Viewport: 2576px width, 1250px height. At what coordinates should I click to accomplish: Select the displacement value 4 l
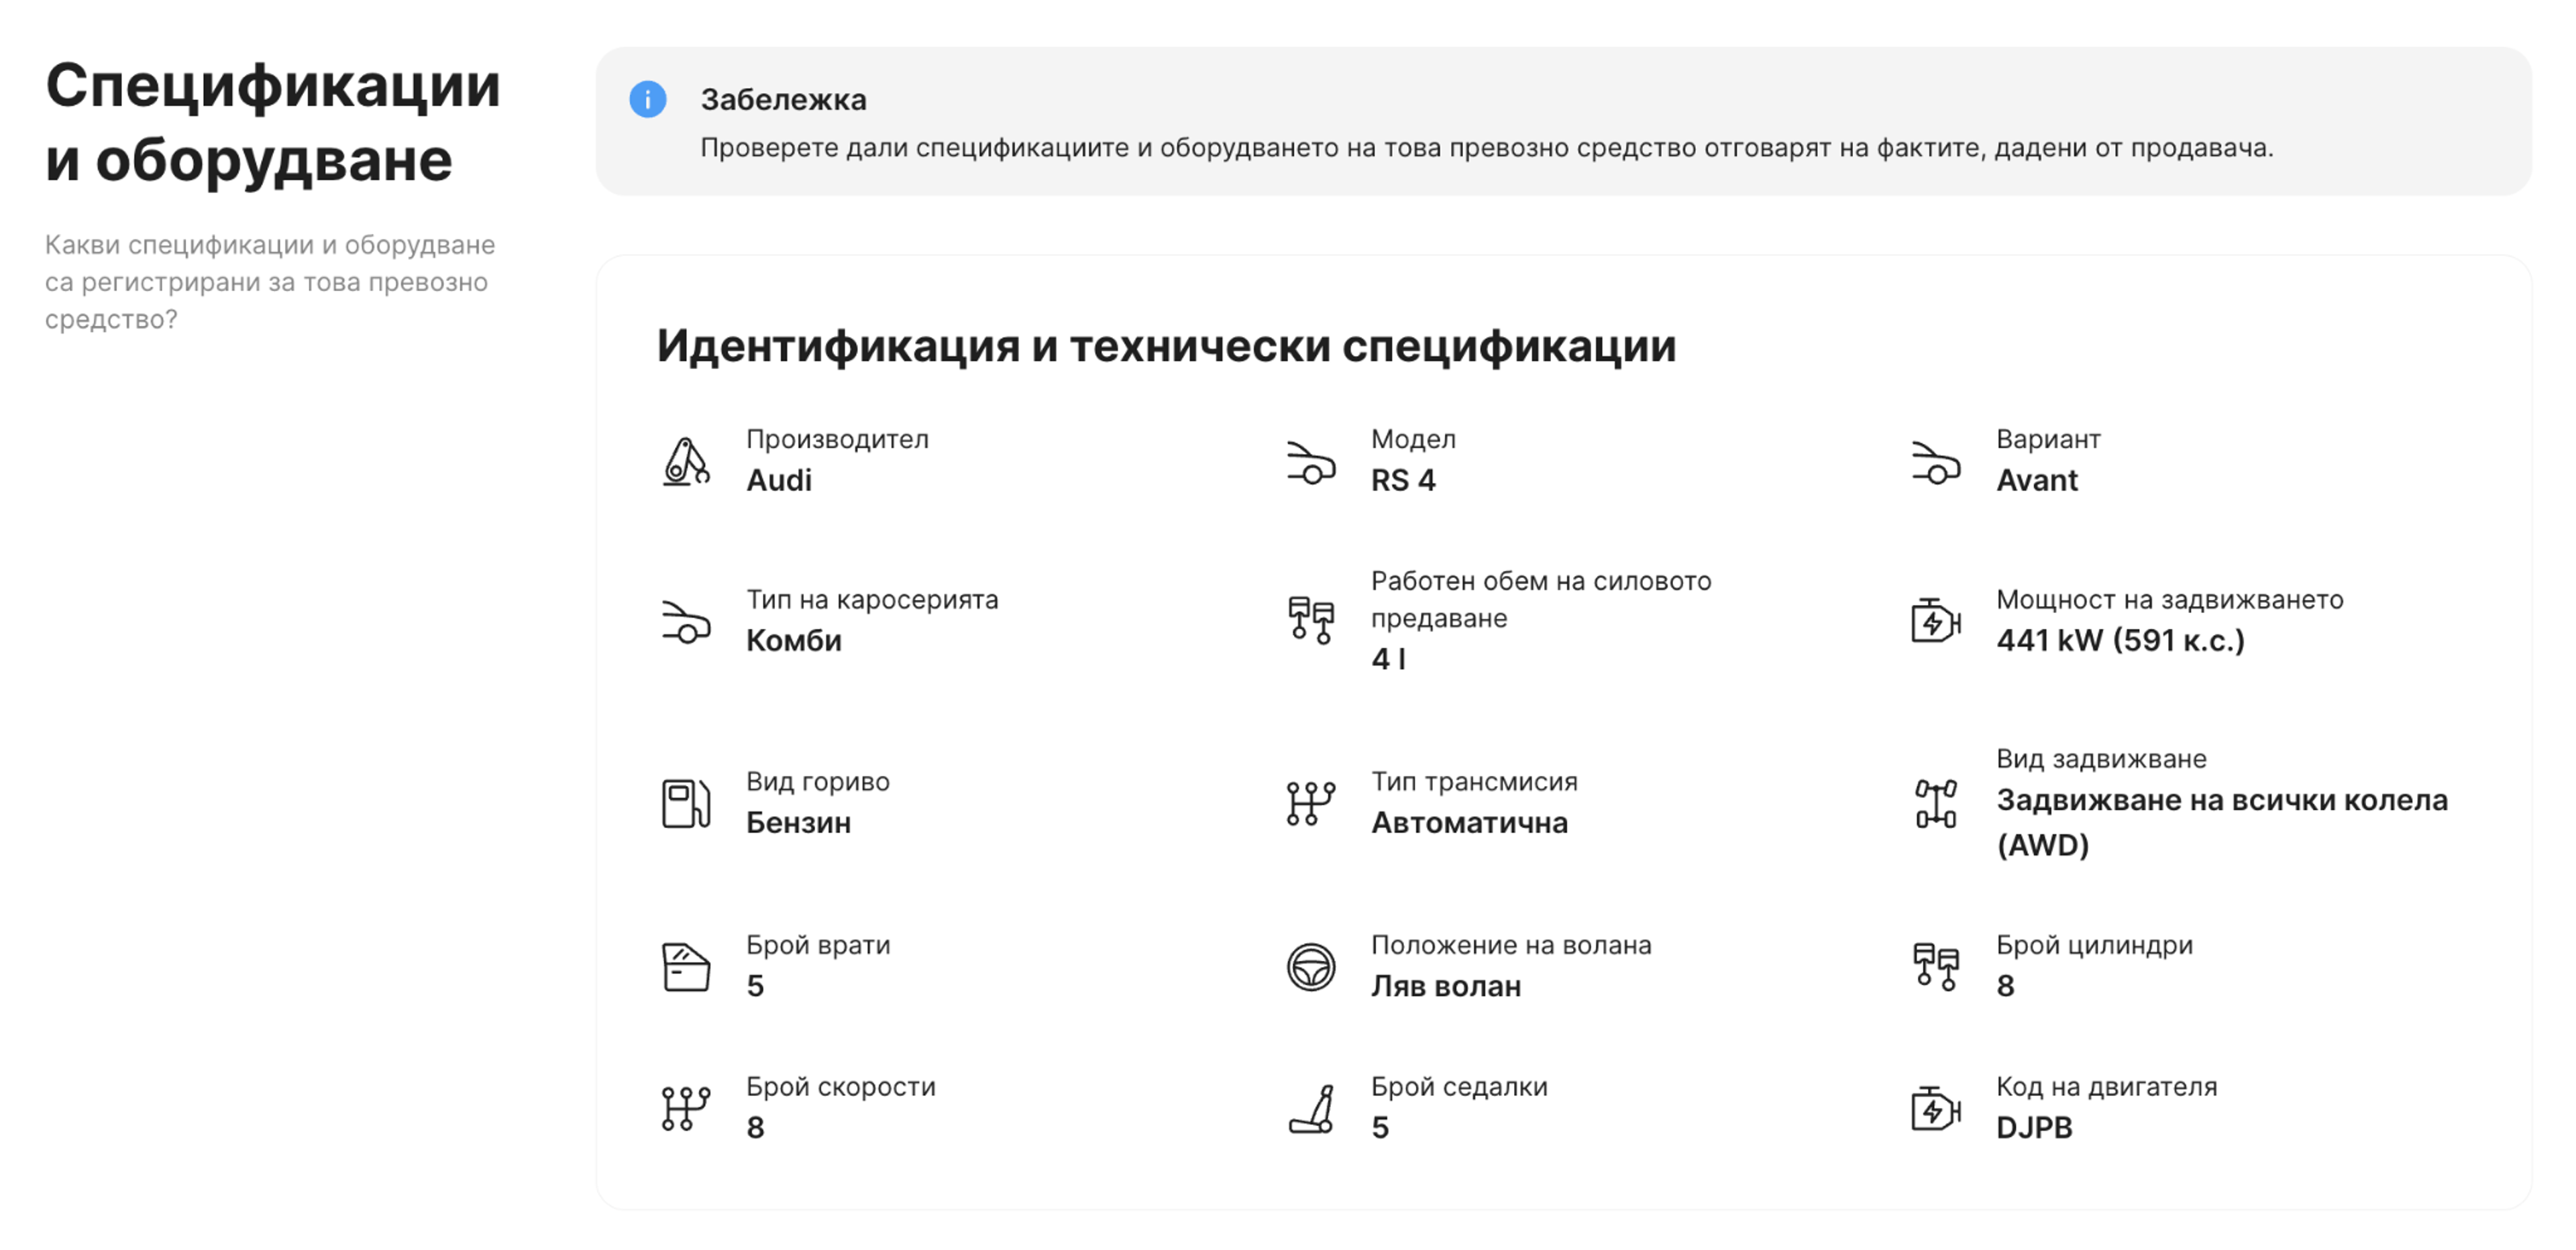[x=1388, y=658]
